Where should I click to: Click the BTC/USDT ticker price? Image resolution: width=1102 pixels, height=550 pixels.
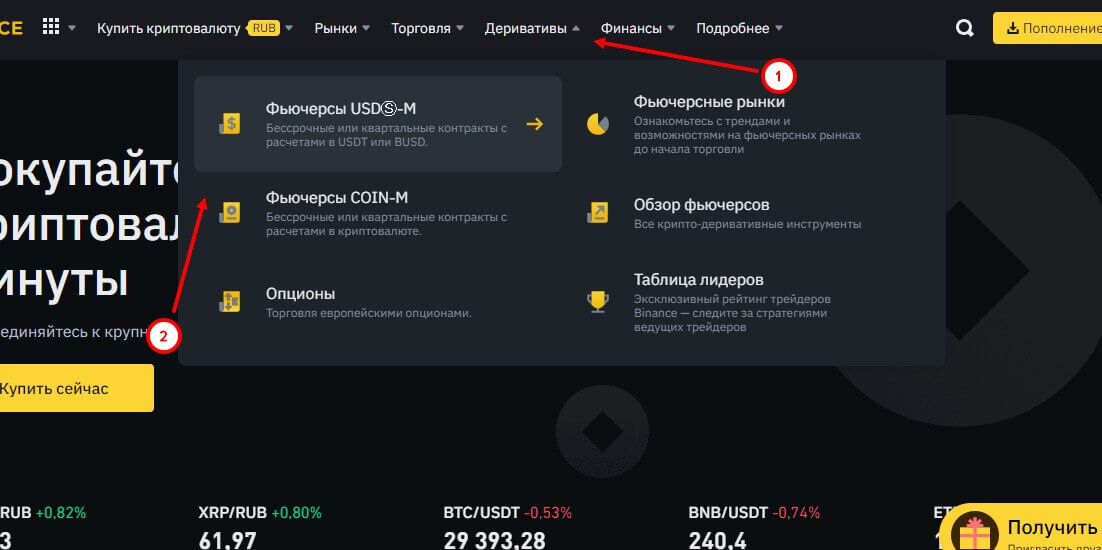(494, 540)
